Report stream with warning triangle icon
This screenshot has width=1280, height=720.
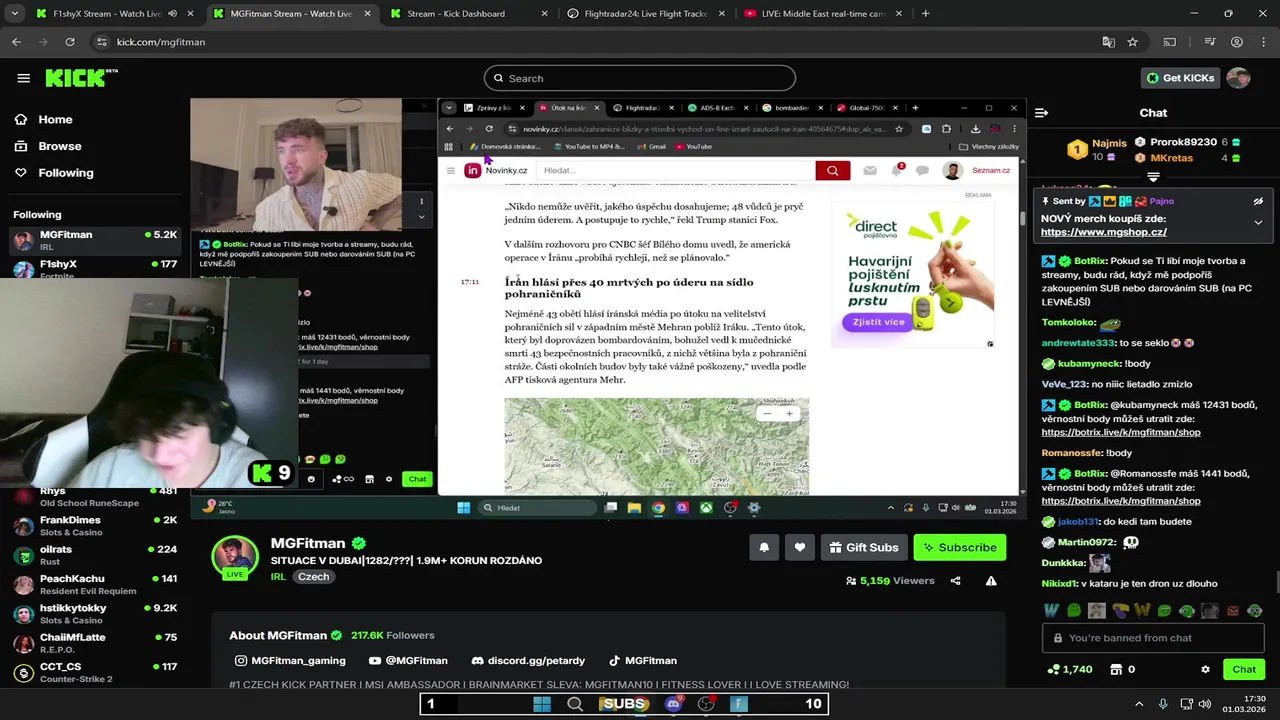(991, 581)
